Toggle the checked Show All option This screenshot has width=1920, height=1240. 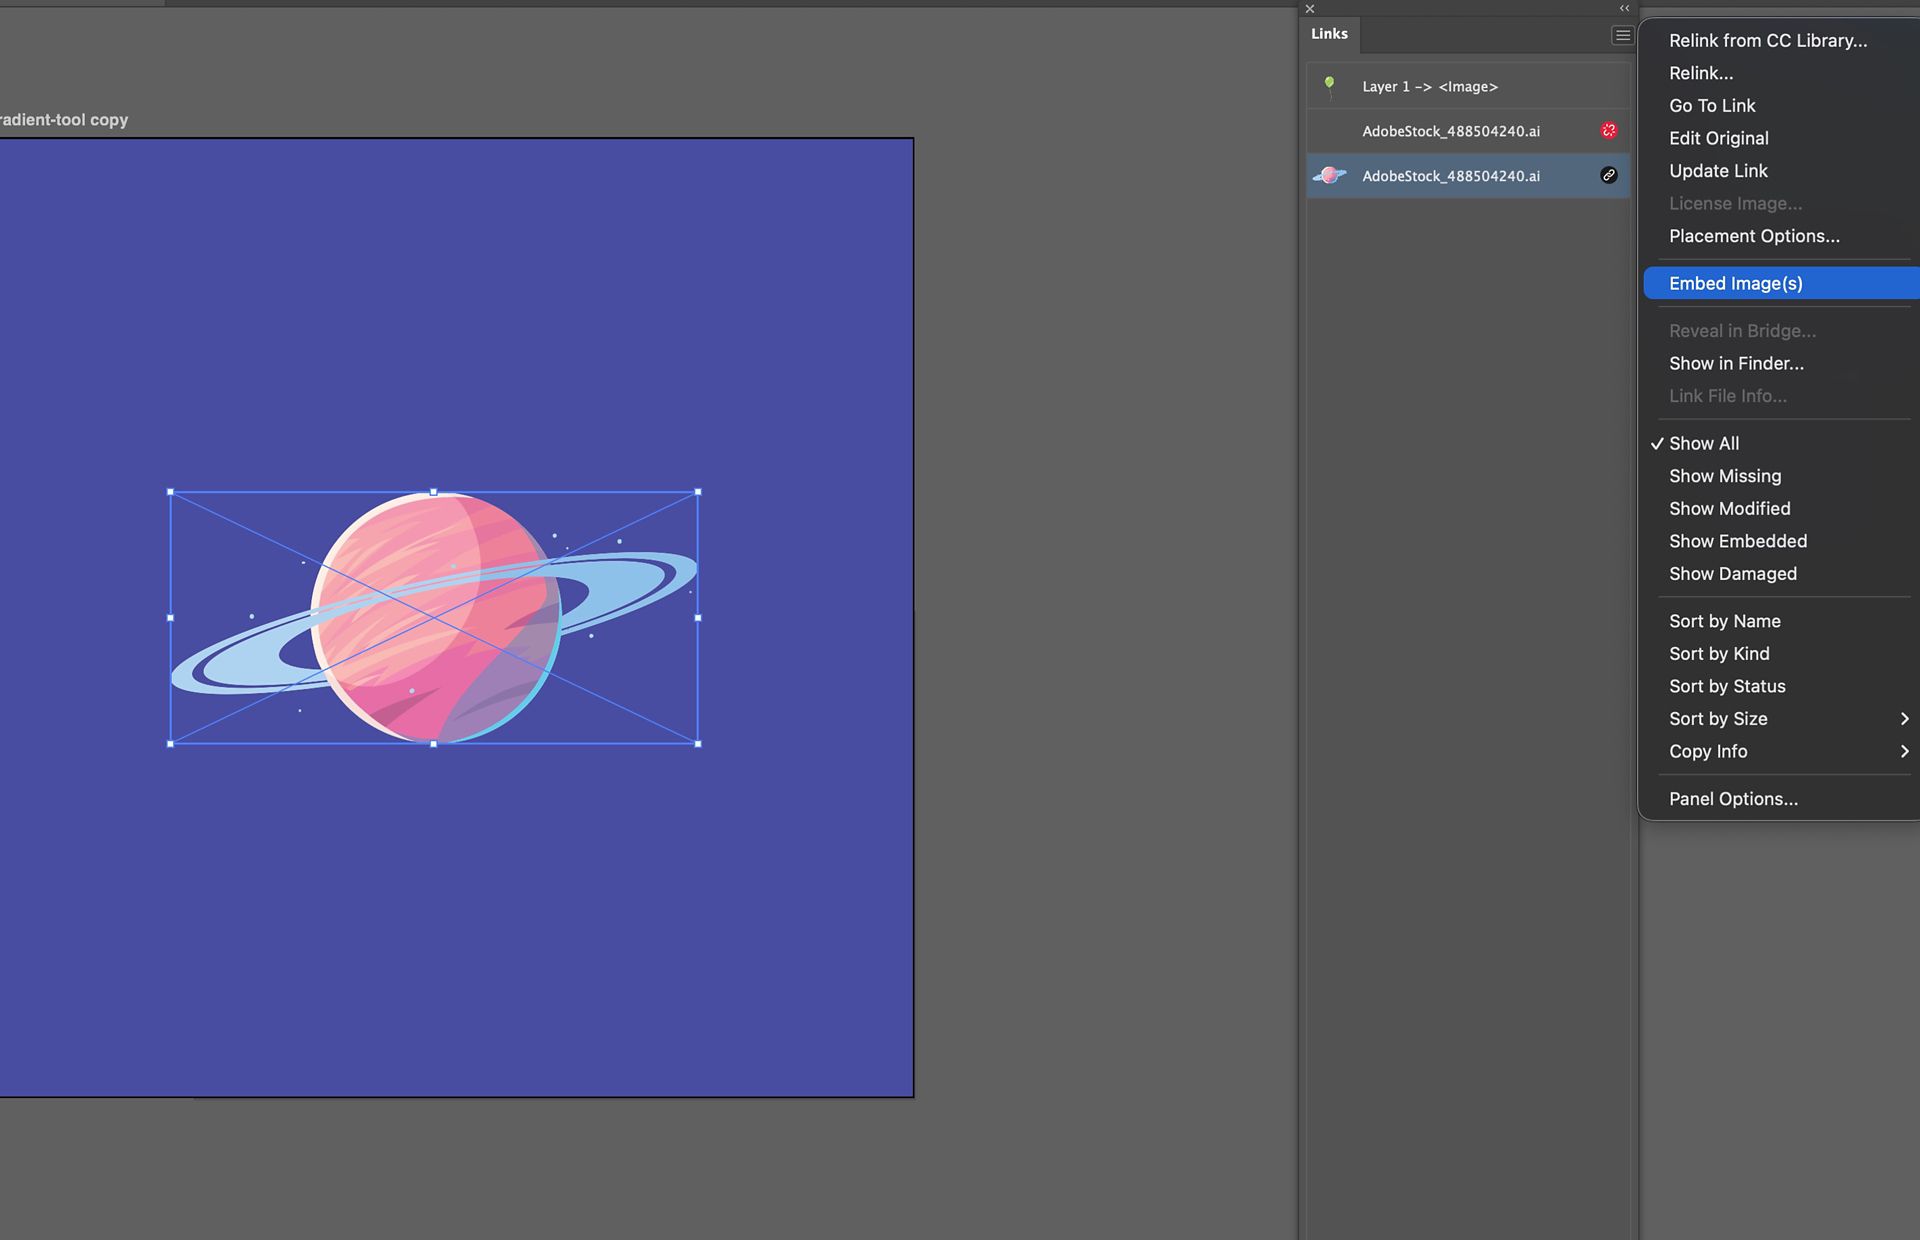point(1703,443)
